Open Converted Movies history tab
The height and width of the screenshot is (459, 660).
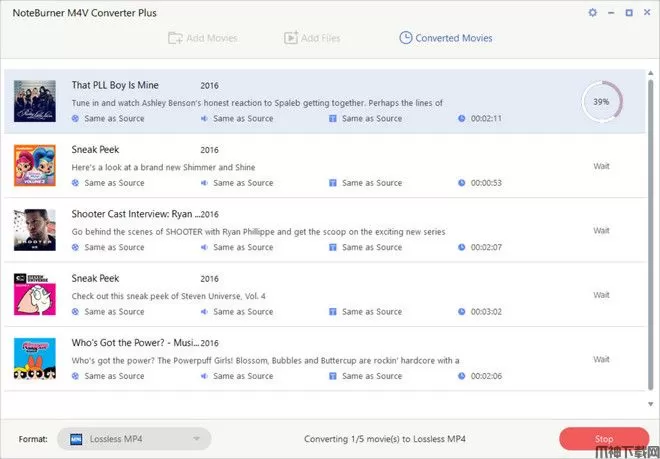pos(445,38)
